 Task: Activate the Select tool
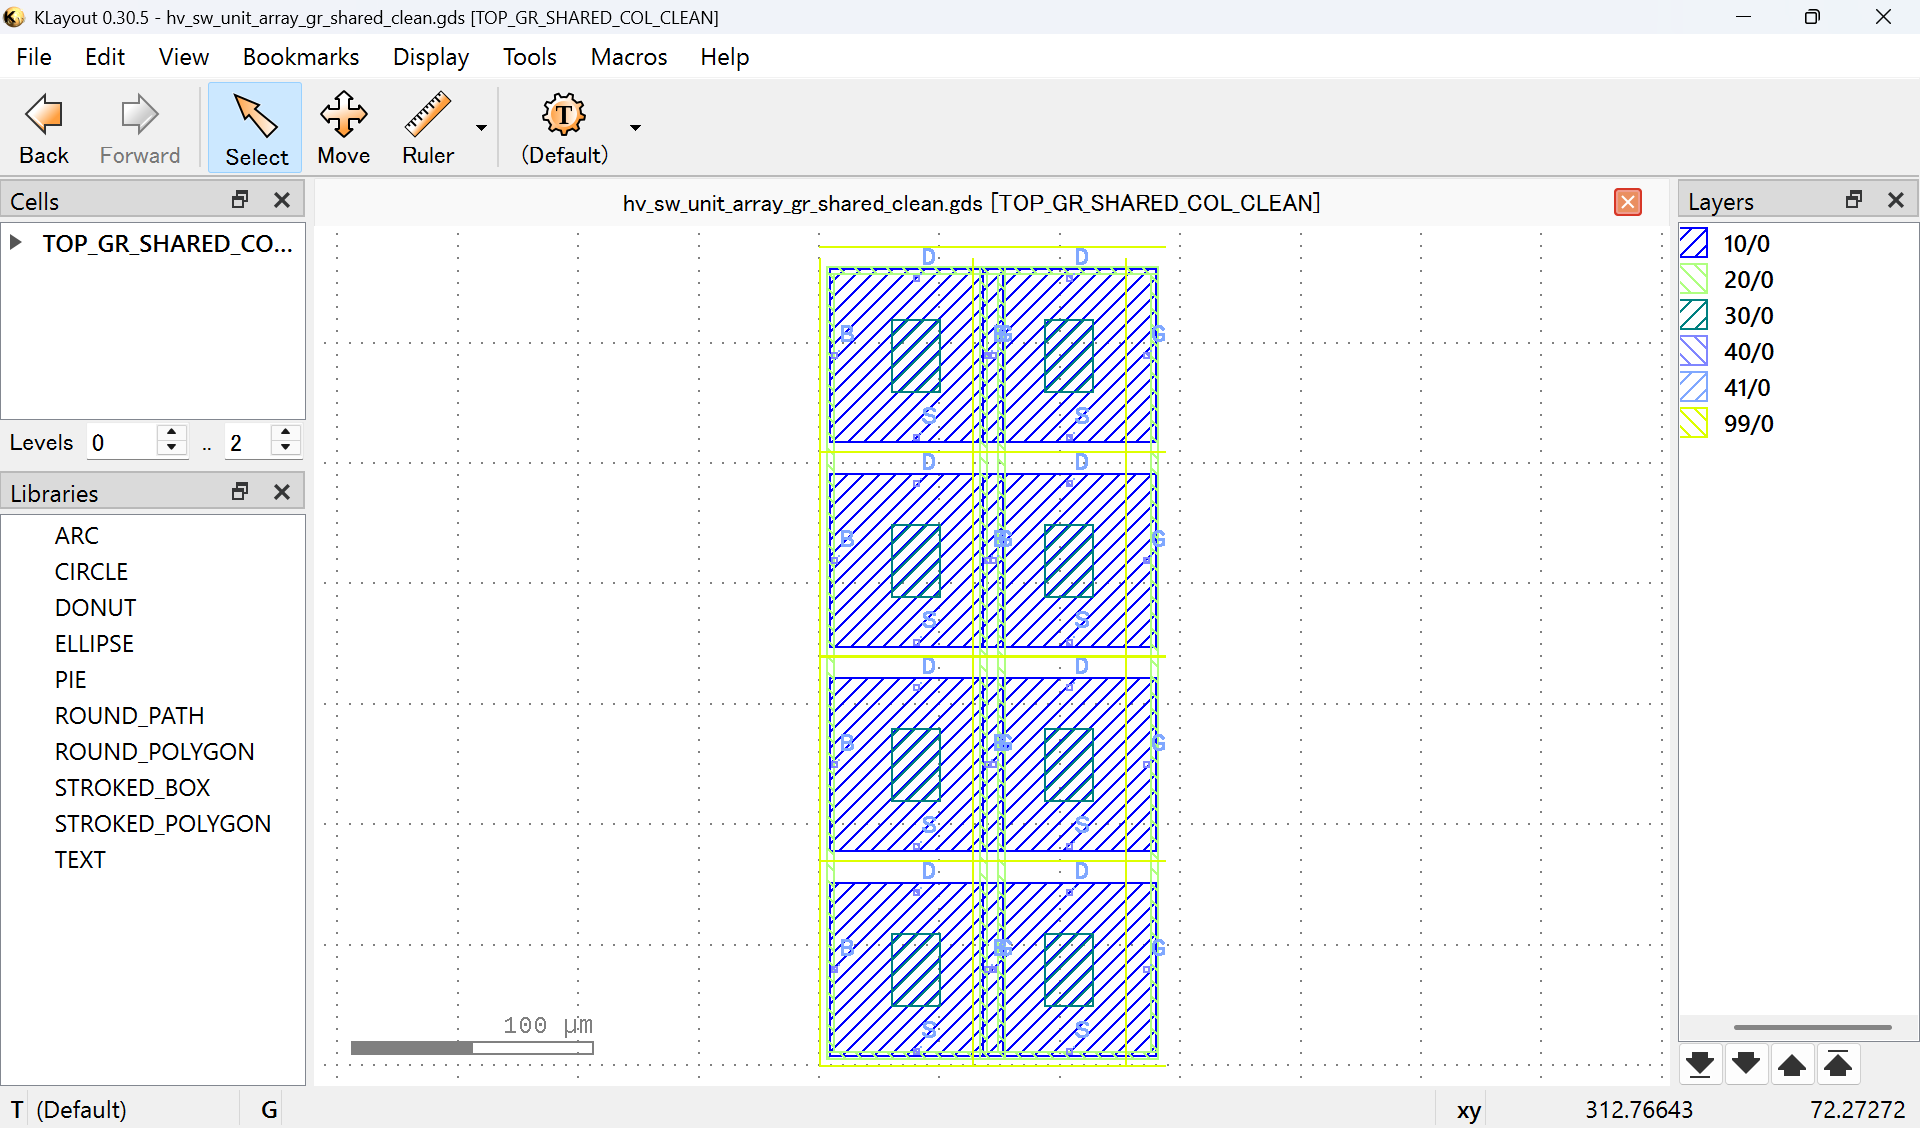pyautogui.click(x=255, y=127)
